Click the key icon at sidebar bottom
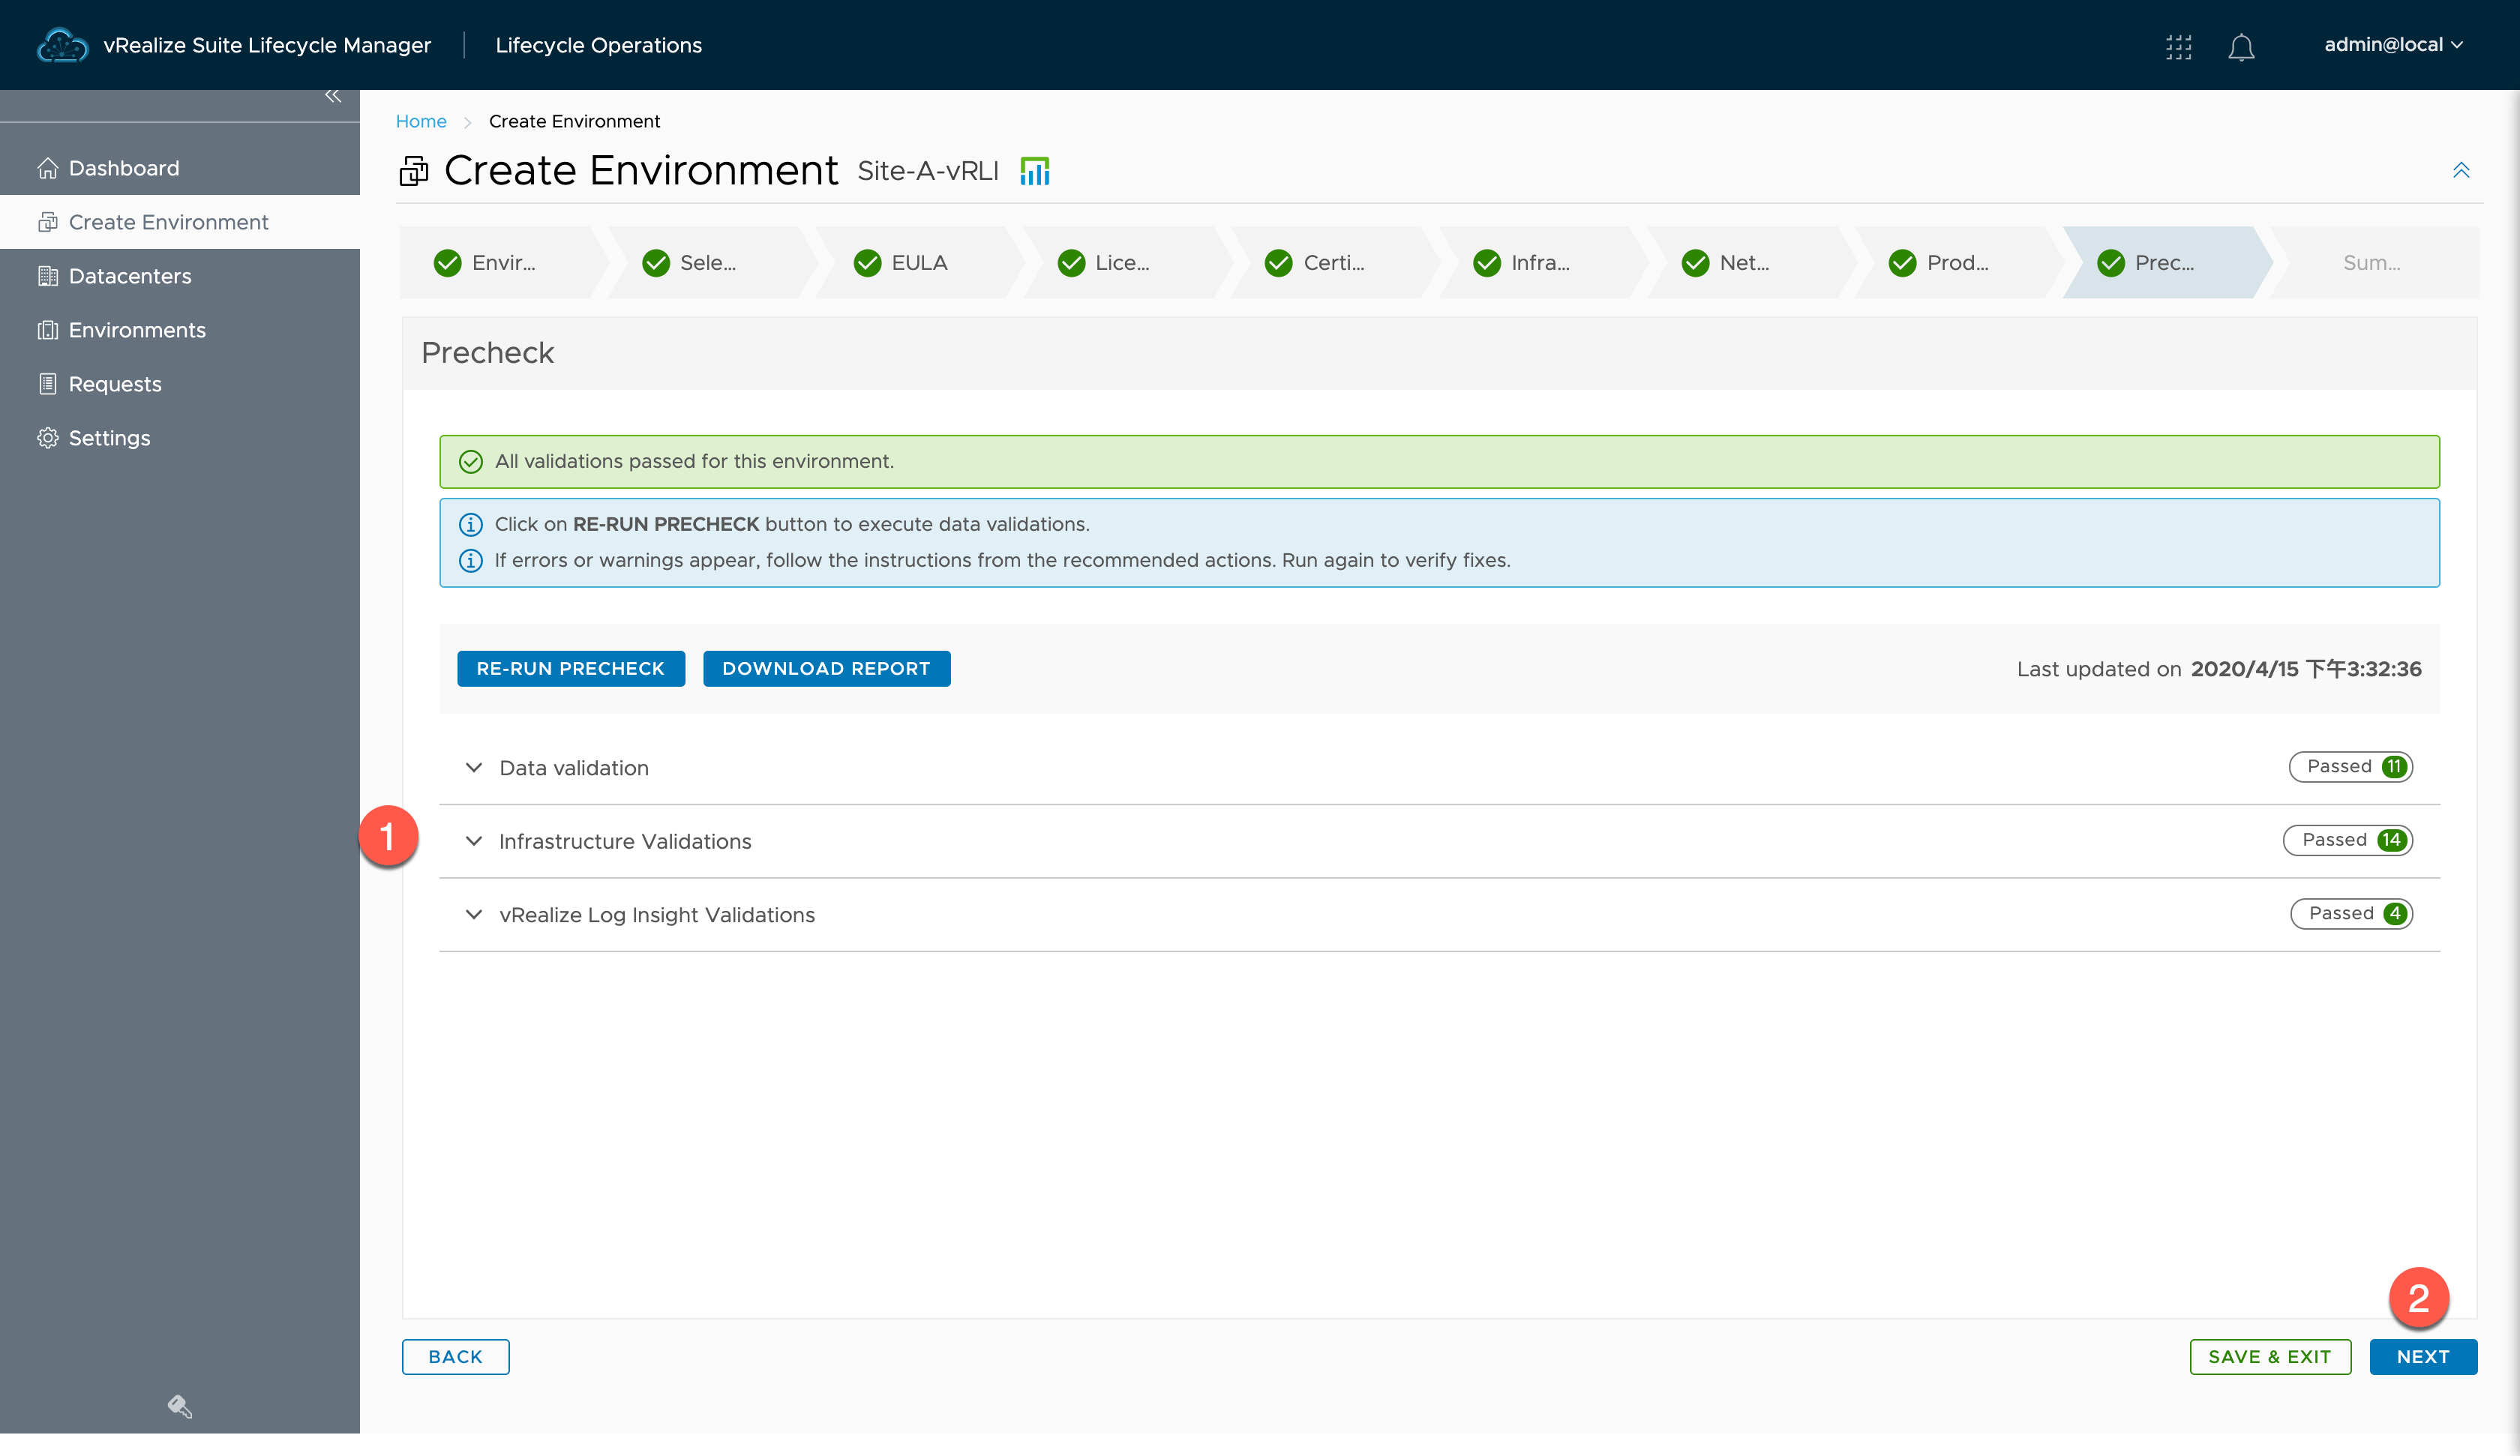The width and height of the screenshot is (2520, 1456). [x=179, y=1406]
